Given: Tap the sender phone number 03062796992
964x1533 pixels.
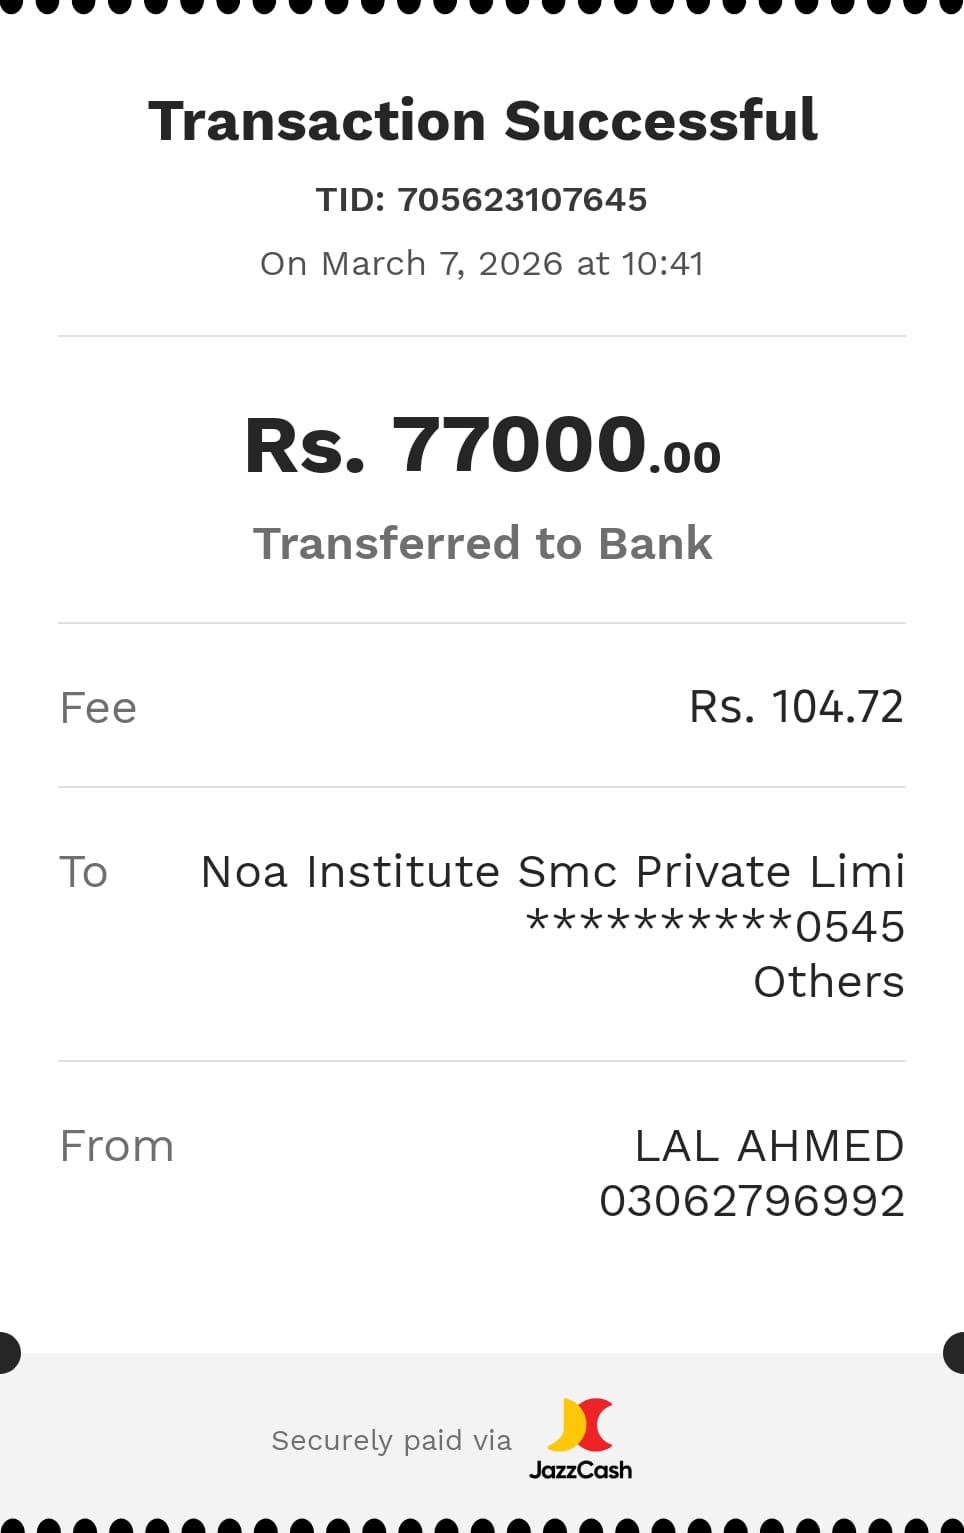Looking at the screenshot, I should tap(752, 1201).
